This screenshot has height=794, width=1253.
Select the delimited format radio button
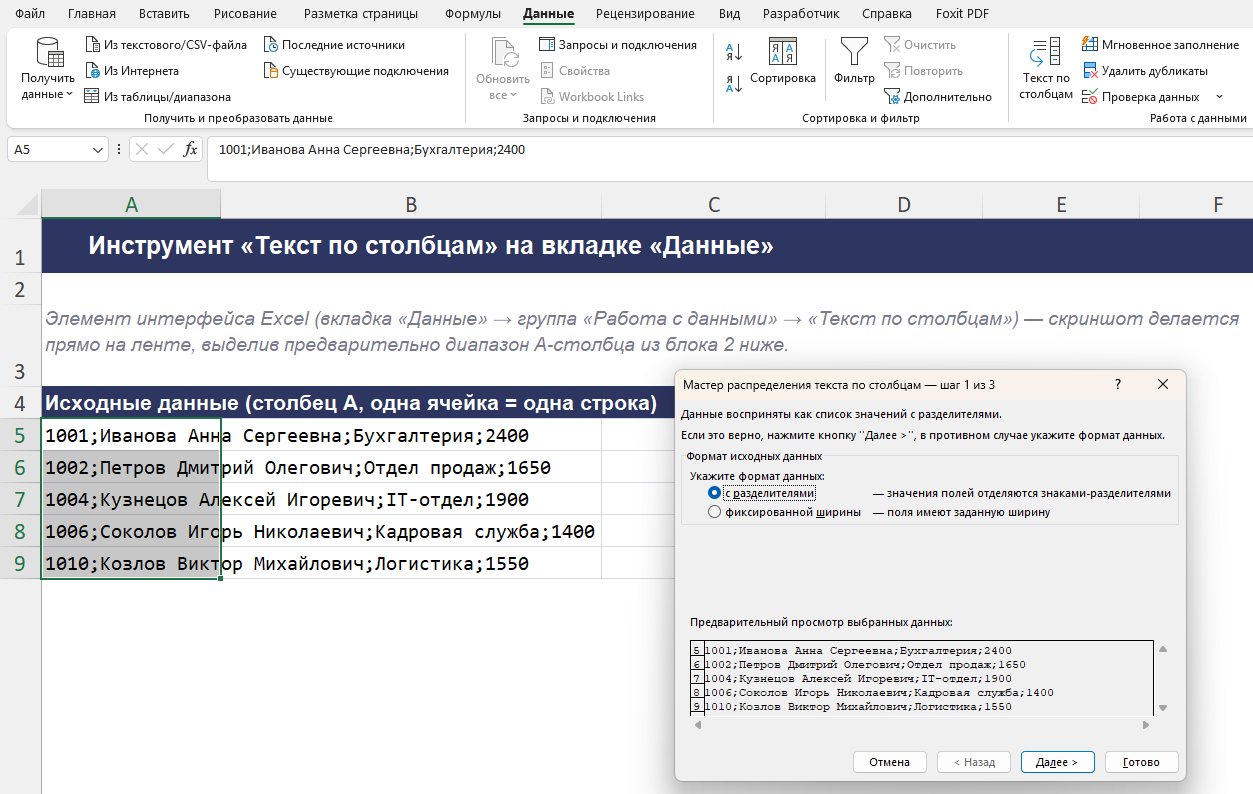[714, 493]
